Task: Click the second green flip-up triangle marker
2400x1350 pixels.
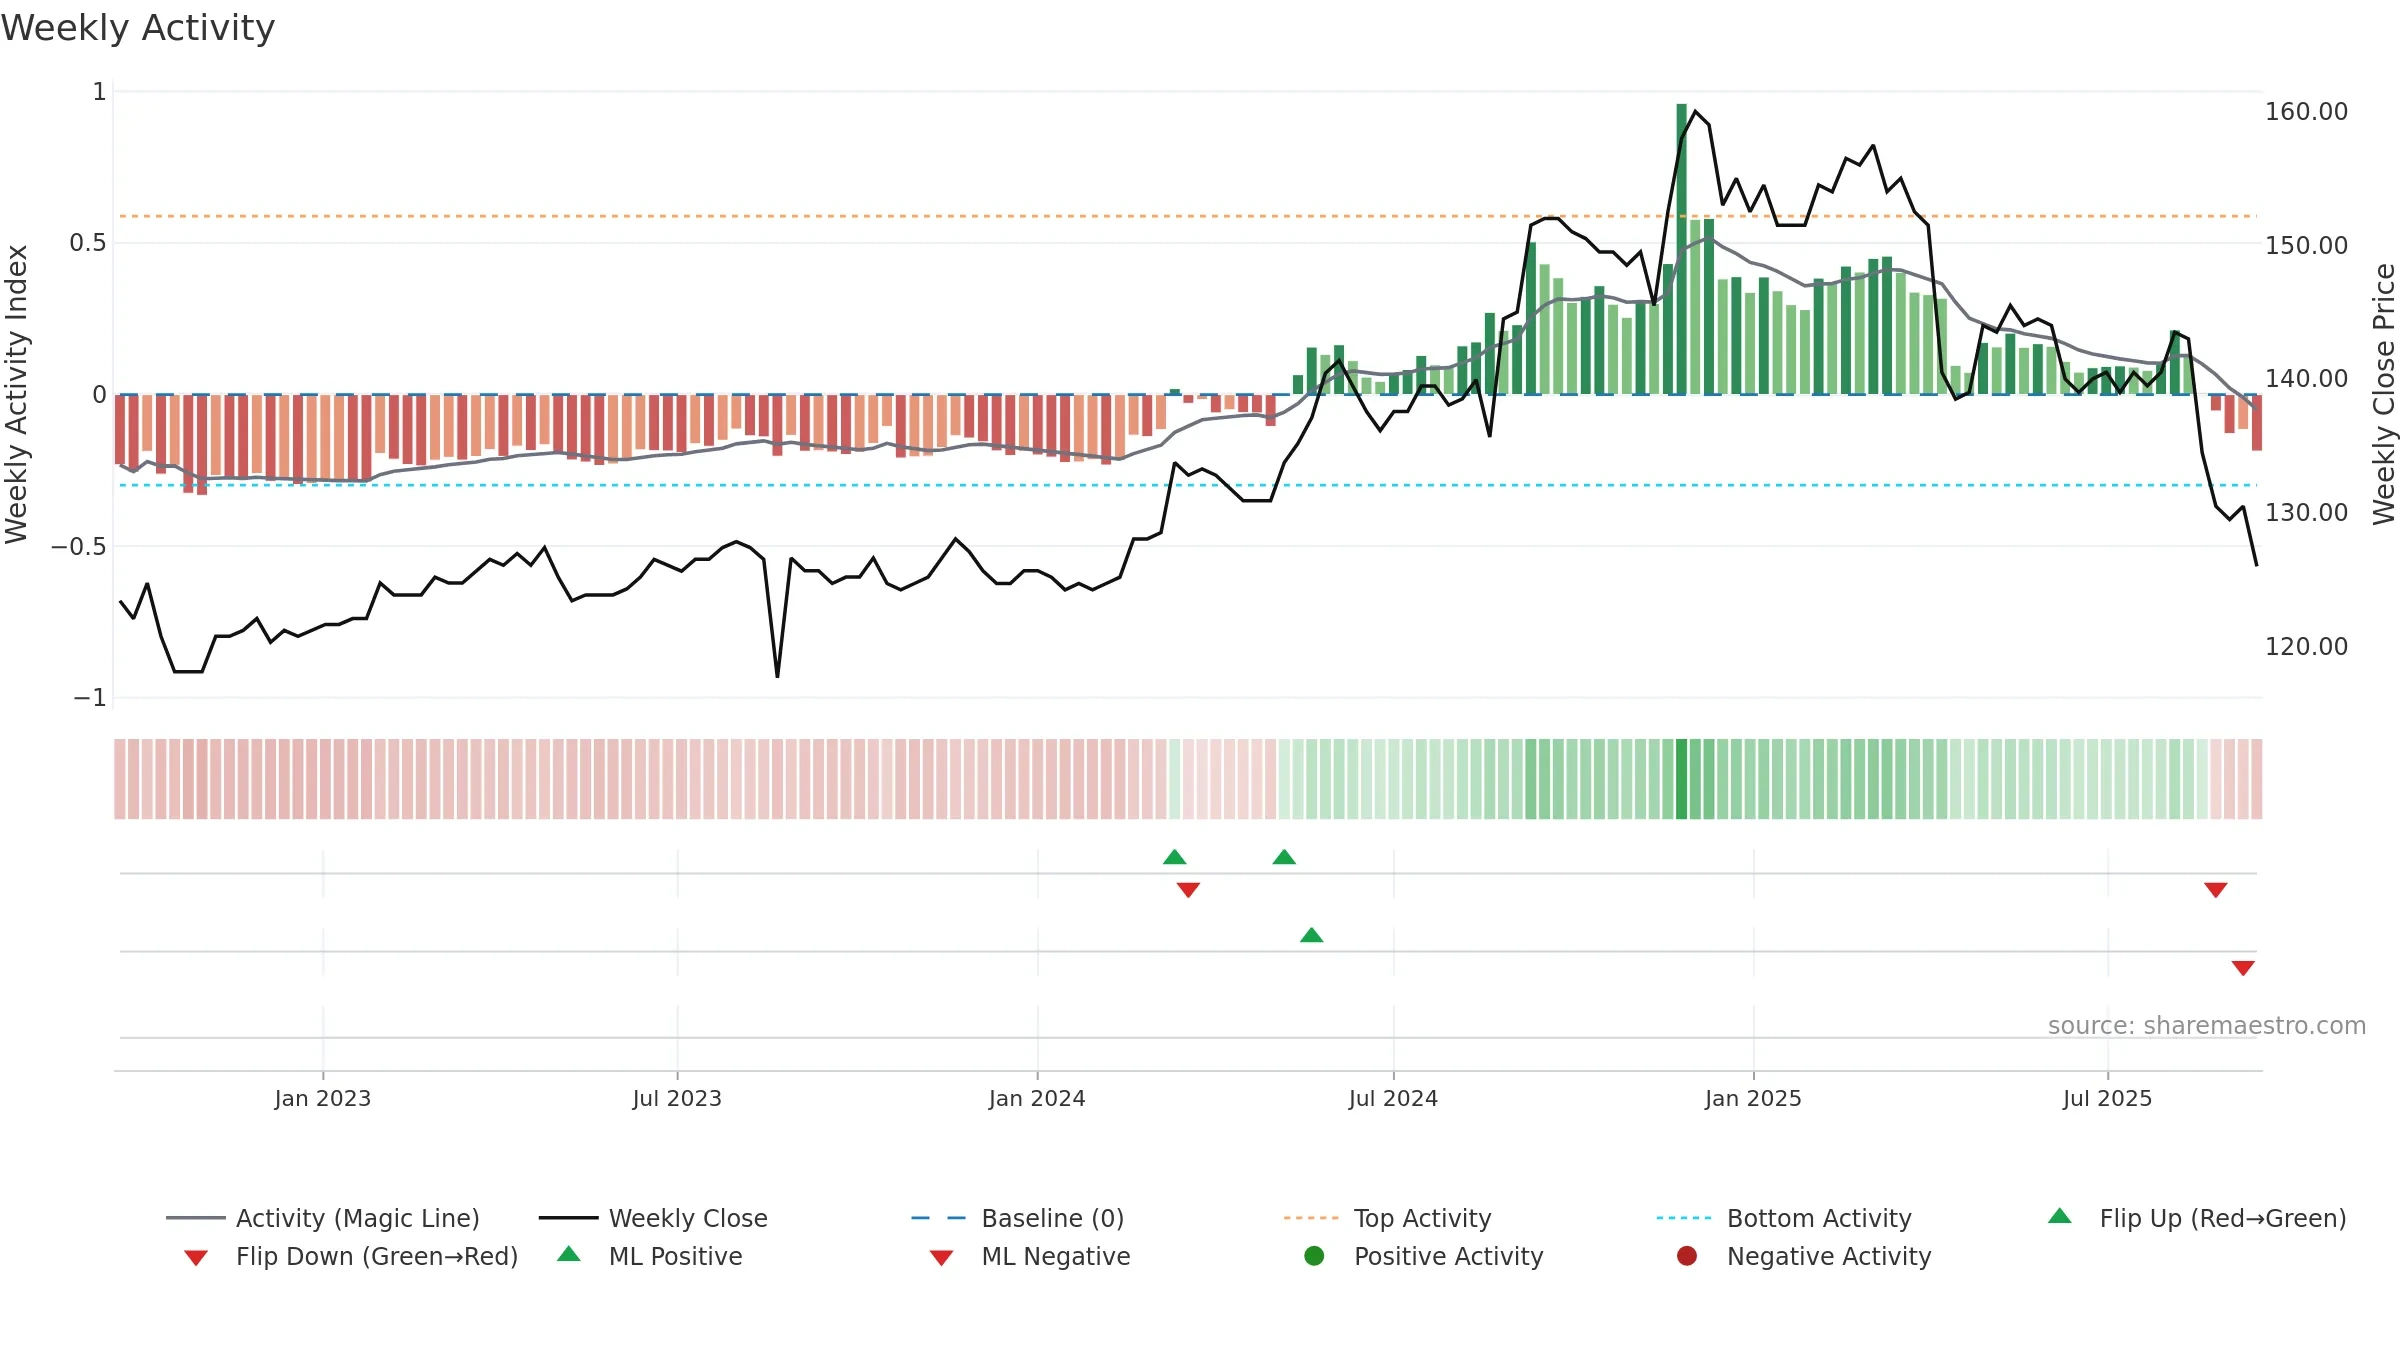Action: coord(1284,857)
